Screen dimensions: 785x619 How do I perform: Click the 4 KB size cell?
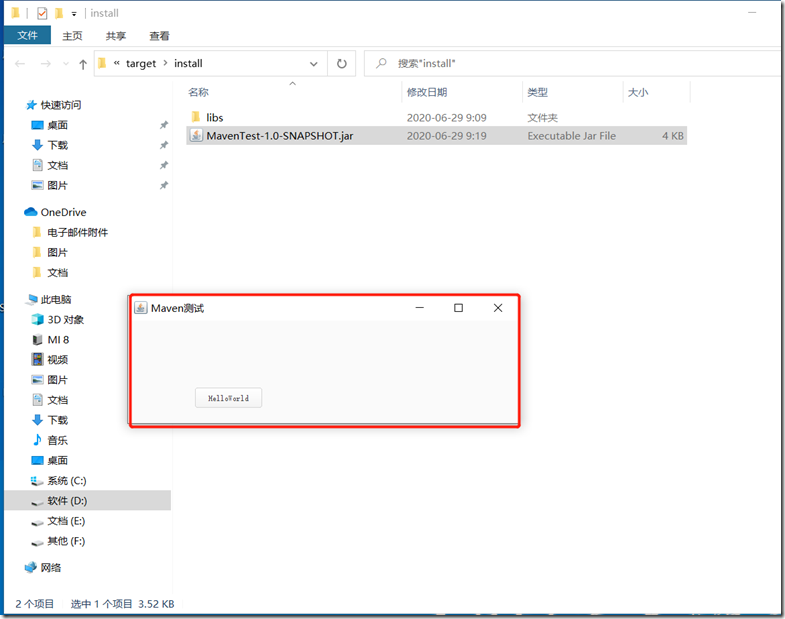coord(672,136)
